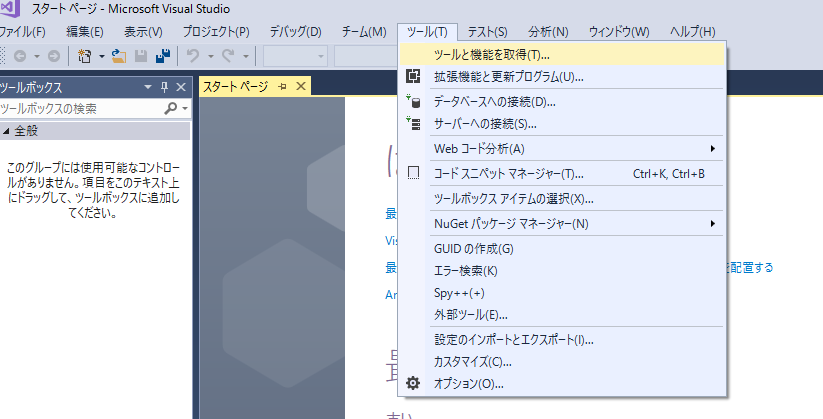
Task: Open the Toolbox window position dropdown arrow
Action: pyautogui.click(x=147, y=87)
